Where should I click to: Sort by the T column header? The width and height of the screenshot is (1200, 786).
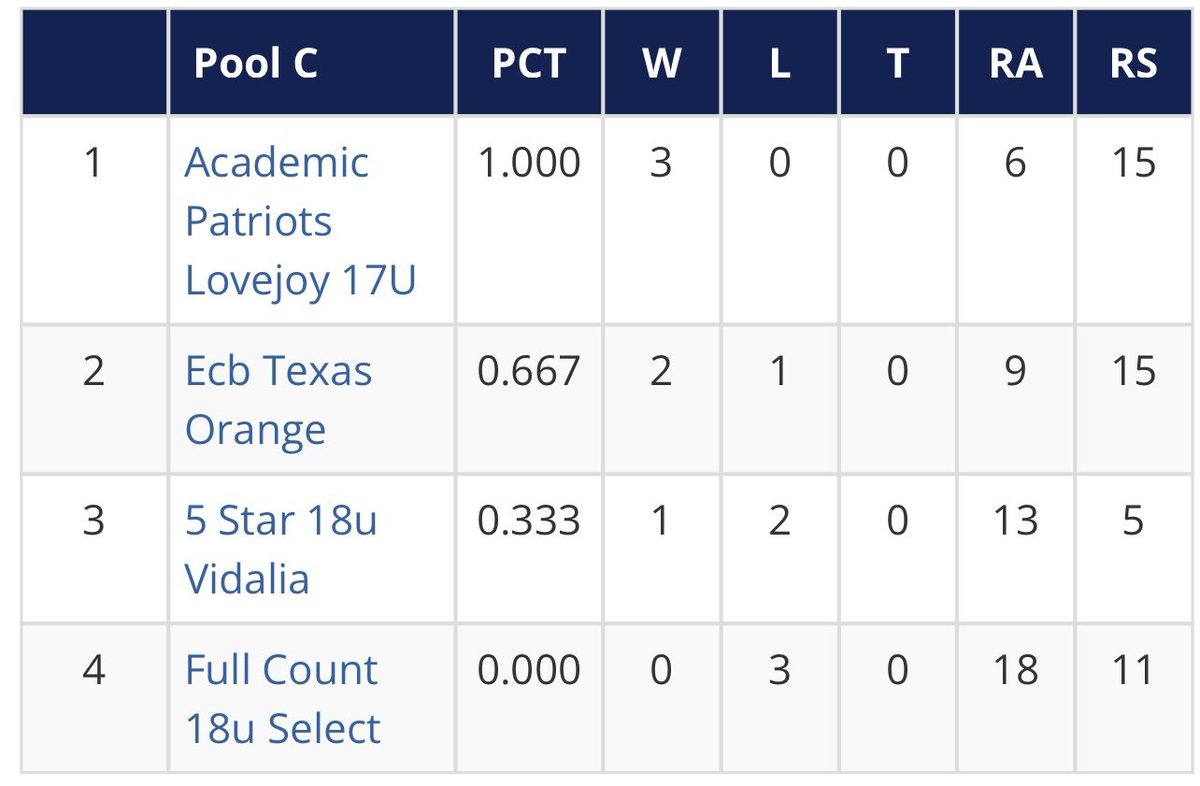pyautogui.click(x=897, y=63)
